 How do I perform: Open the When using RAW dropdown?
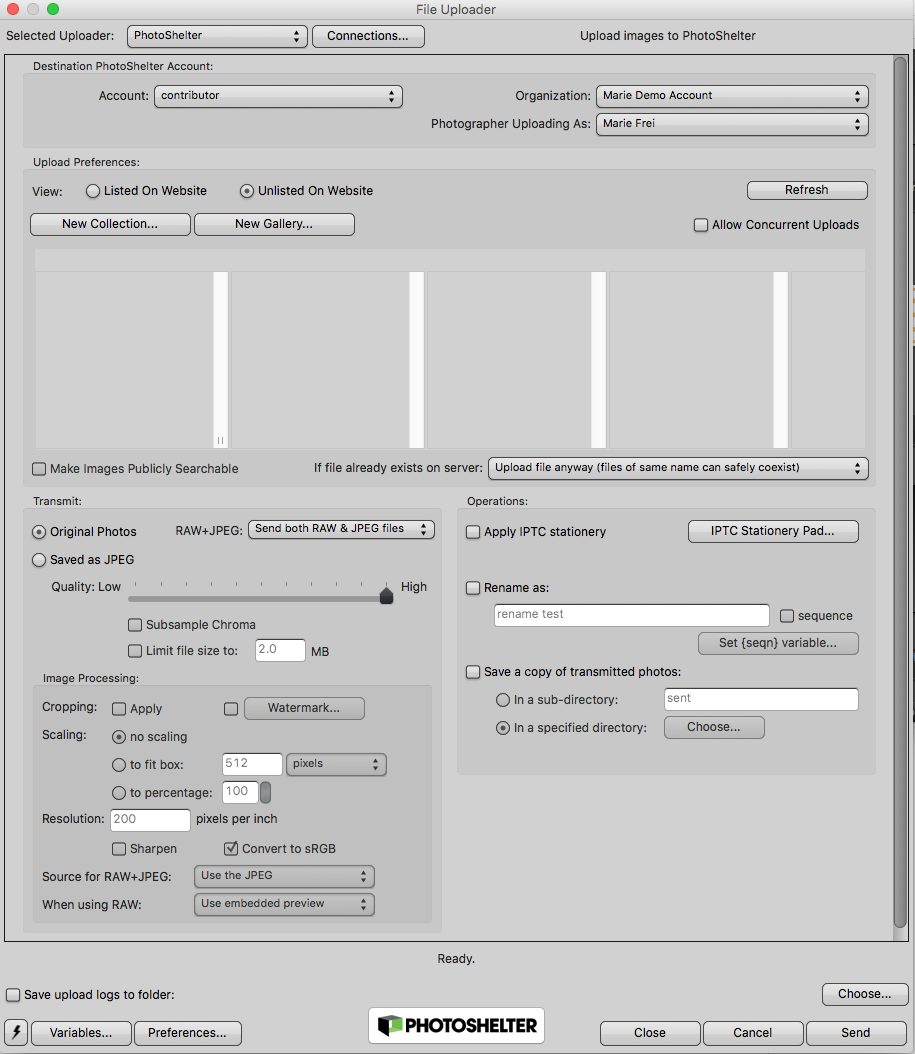point(284,904)
